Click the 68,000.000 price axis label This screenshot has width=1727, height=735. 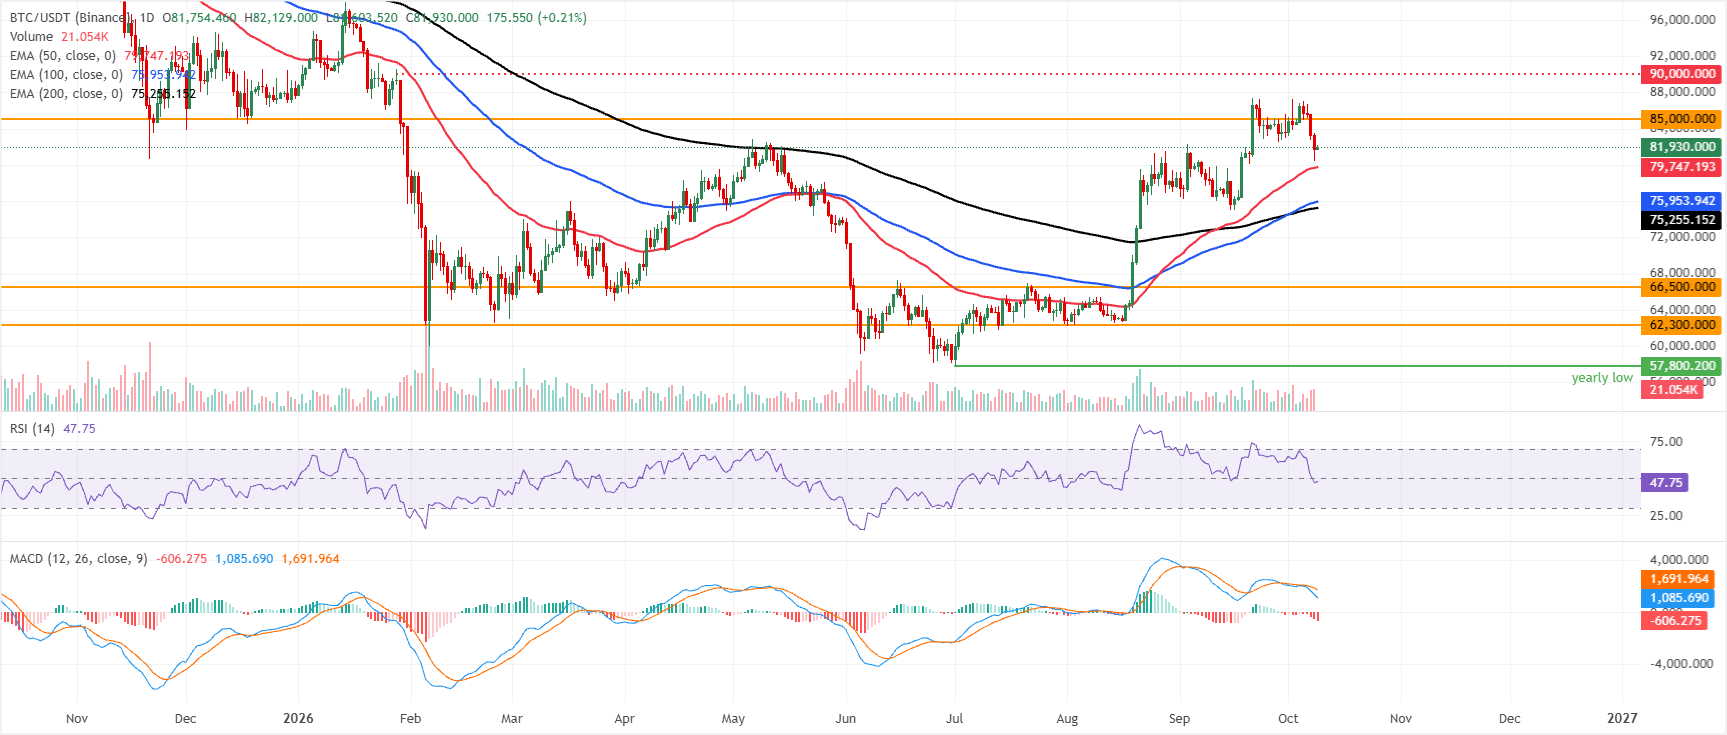pyautogui.click(x=1683, y=273)
